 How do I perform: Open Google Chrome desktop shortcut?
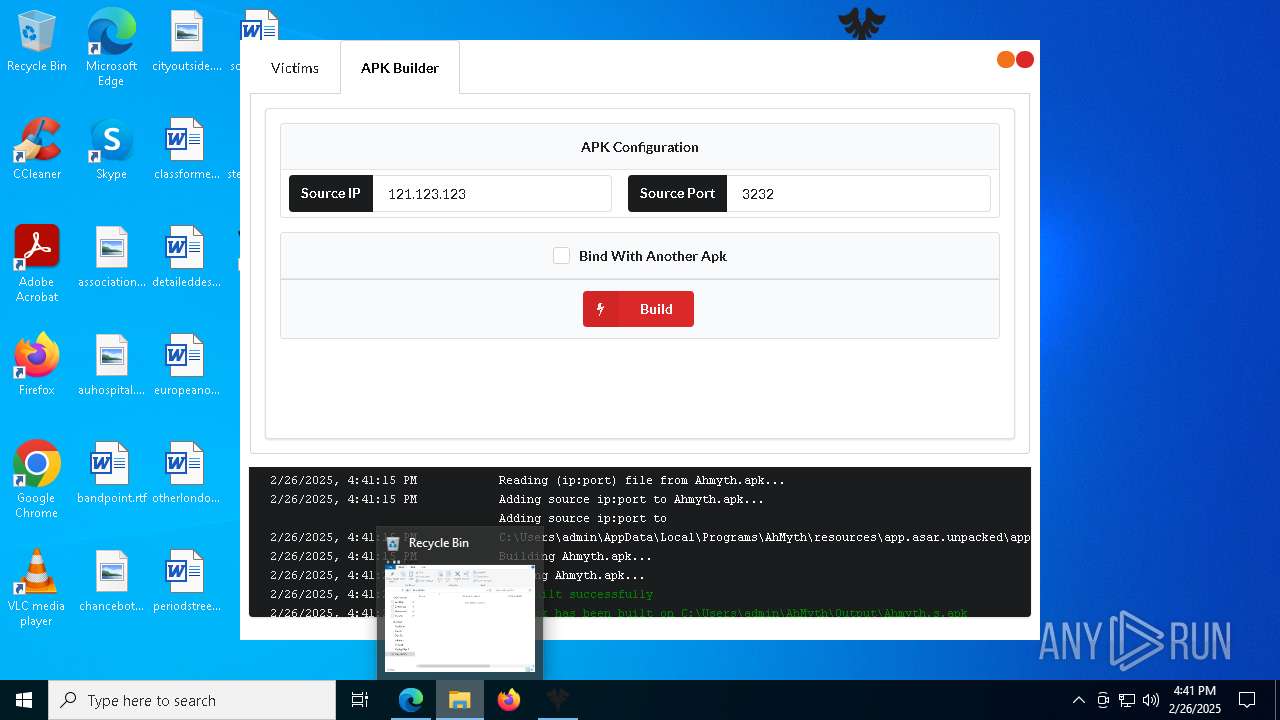pyautogui.click(x=37, y=480)
